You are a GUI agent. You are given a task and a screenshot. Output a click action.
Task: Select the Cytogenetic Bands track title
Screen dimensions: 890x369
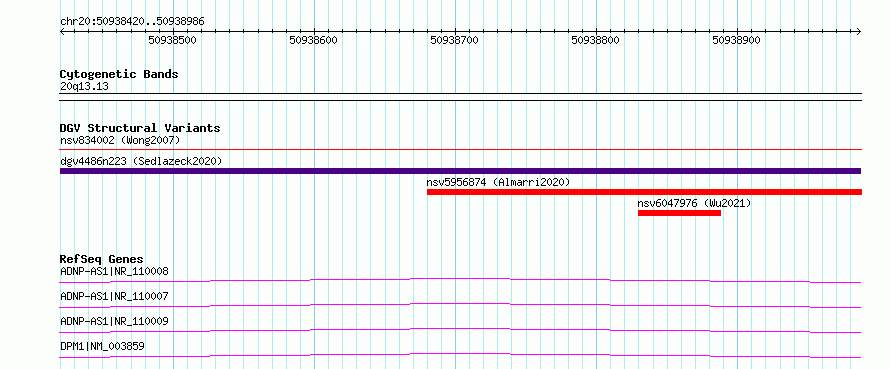click(119, 74)
